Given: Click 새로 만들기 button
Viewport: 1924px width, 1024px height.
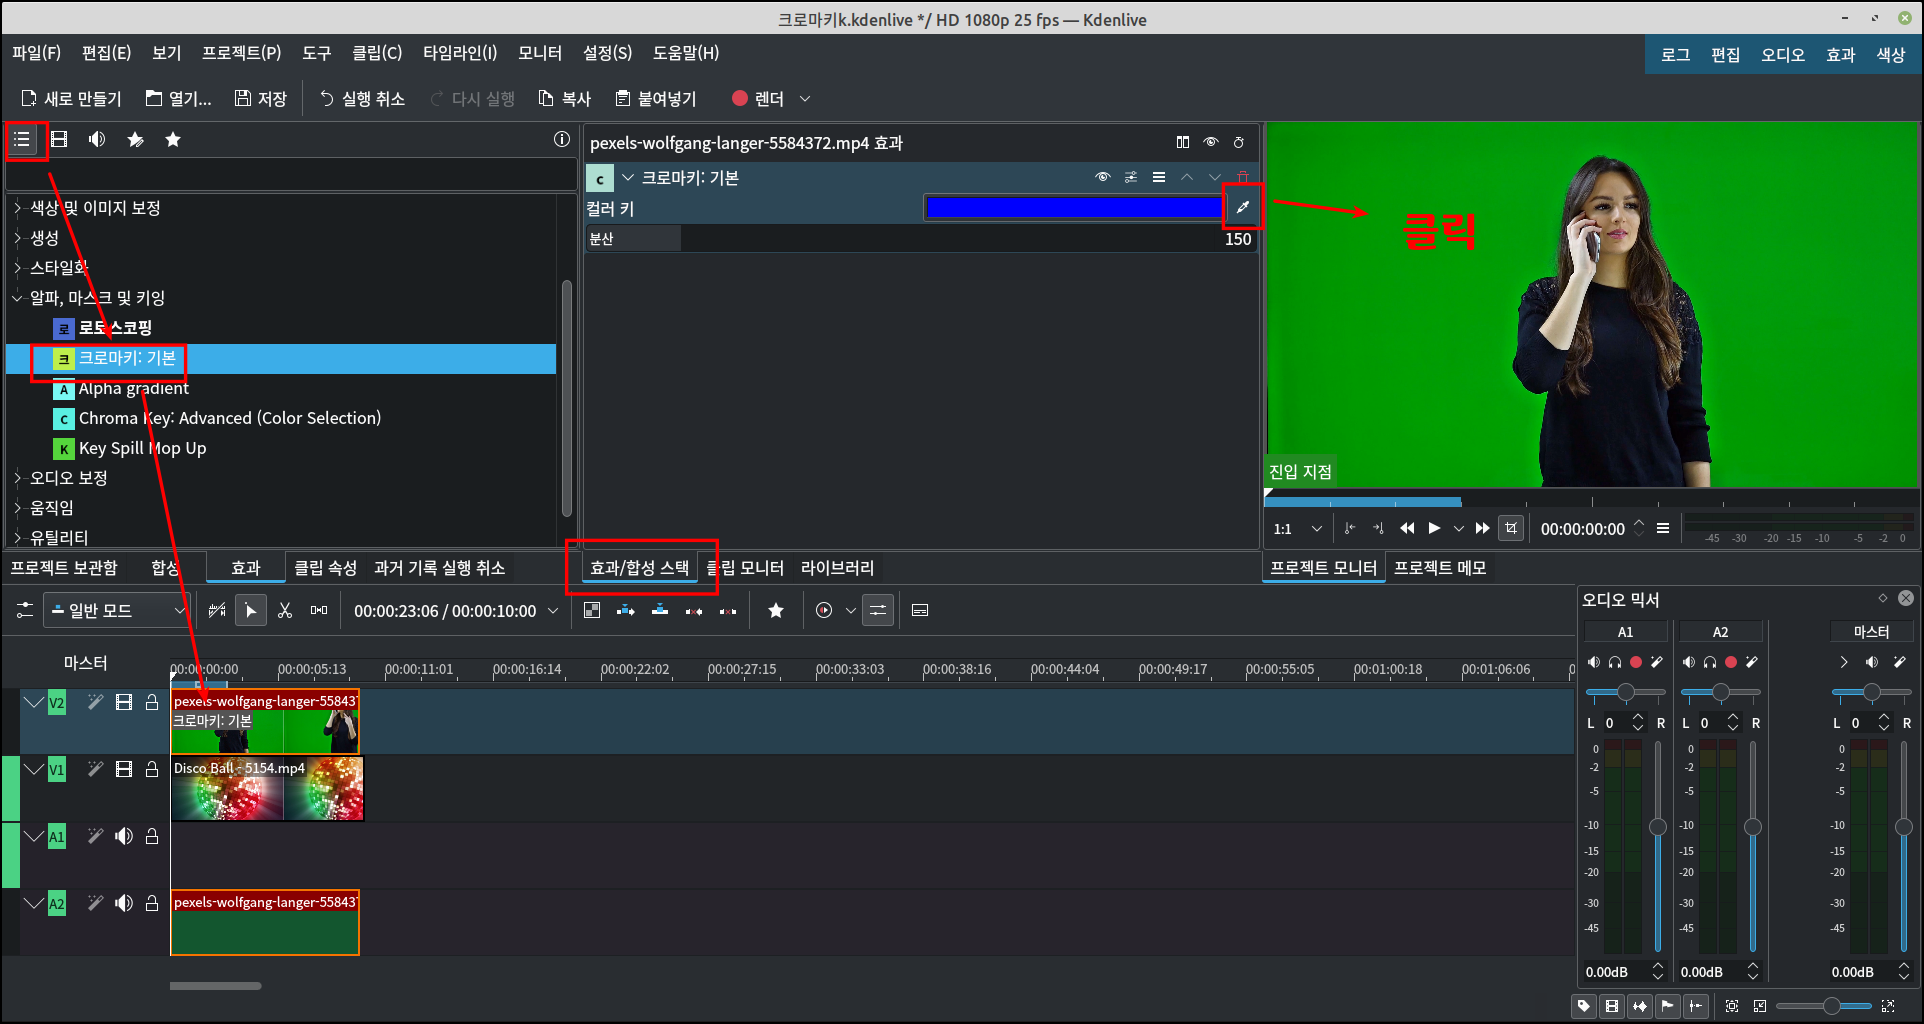Looking at the screenshot, I should click(71, 98).
